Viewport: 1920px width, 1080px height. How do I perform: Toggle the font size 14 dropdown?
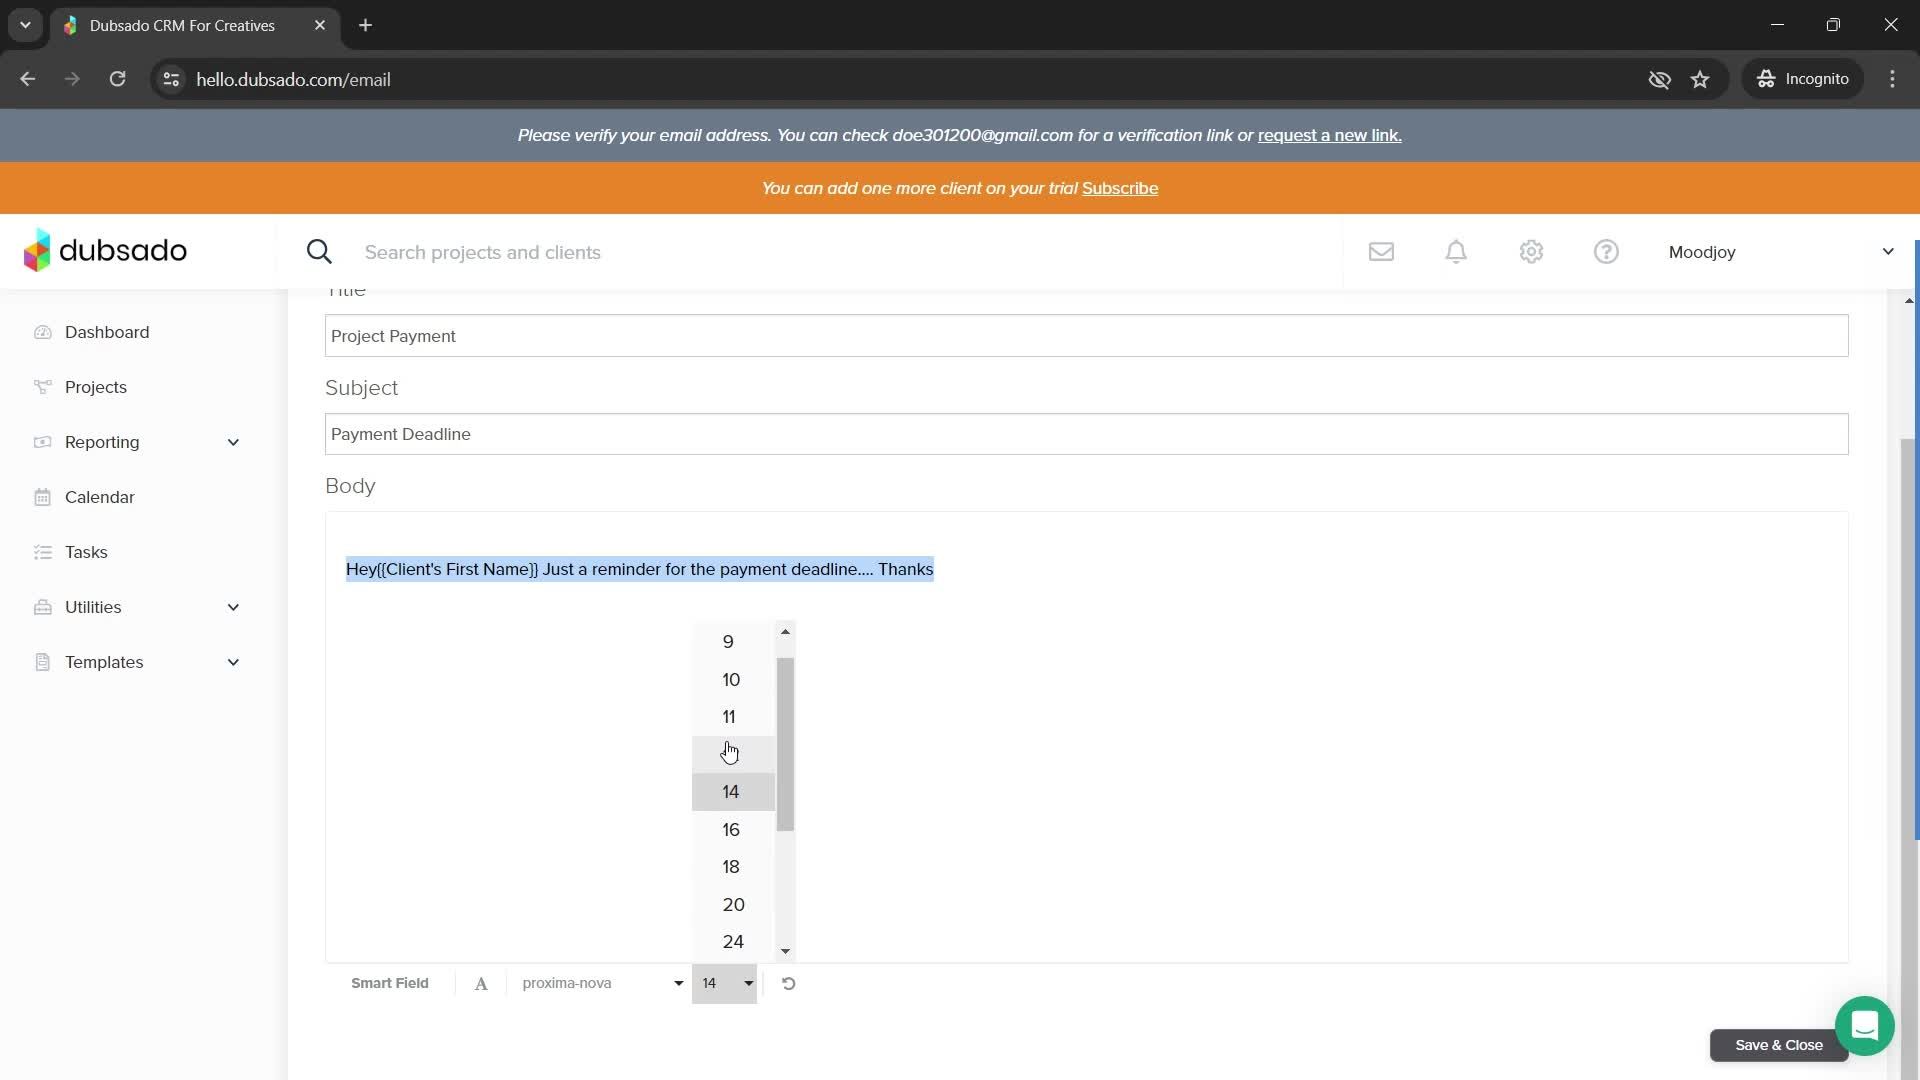coord(724,984)
